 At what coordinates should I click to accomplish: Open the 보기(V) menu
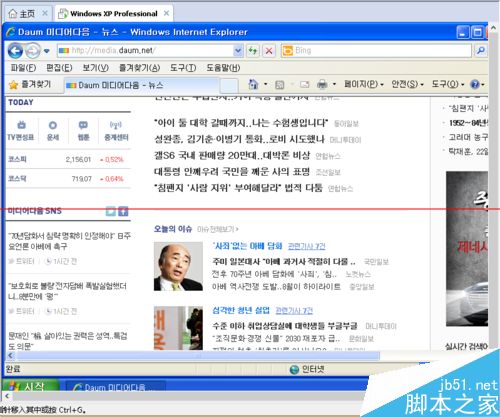[96, 68]
